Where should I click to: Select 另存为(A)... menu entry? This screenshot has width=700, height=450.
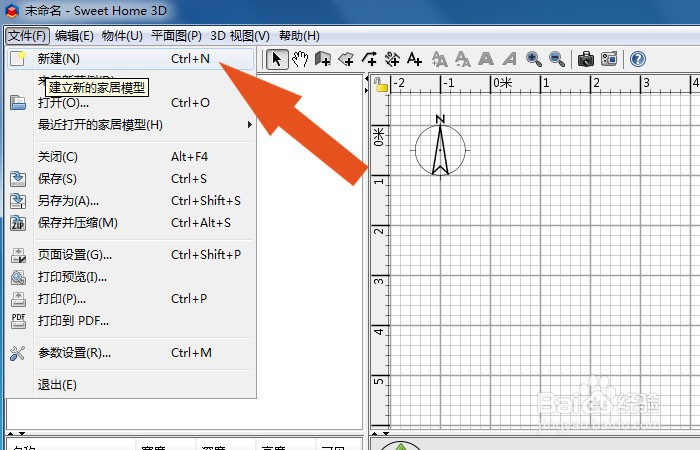[130, 201]
